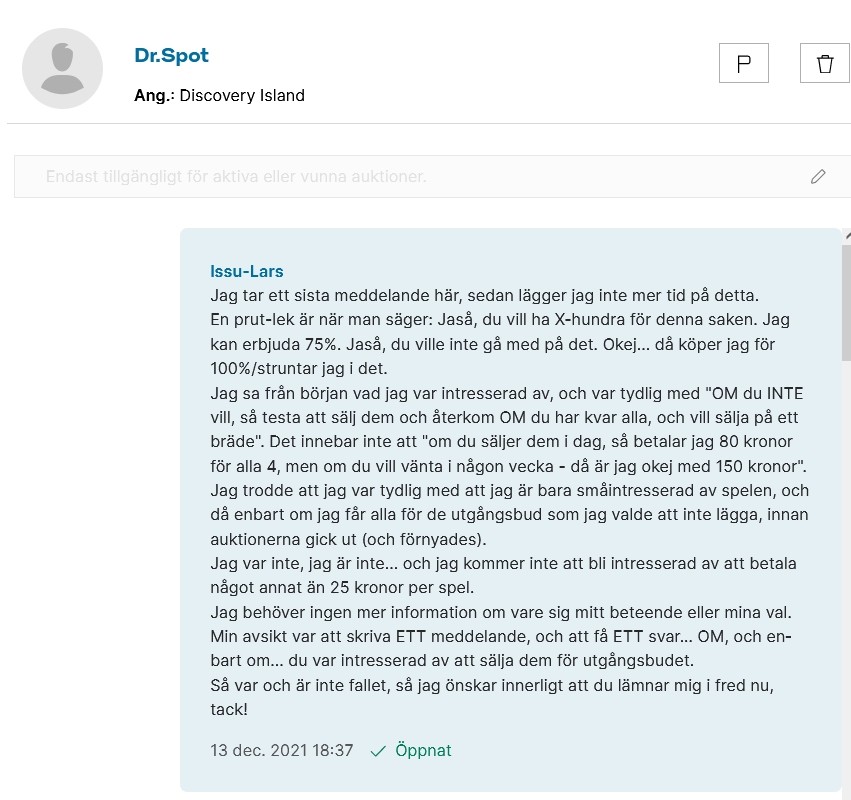851x800 pixels.
Task: Click the scroll-up arrow of message list
Action: 847,235
